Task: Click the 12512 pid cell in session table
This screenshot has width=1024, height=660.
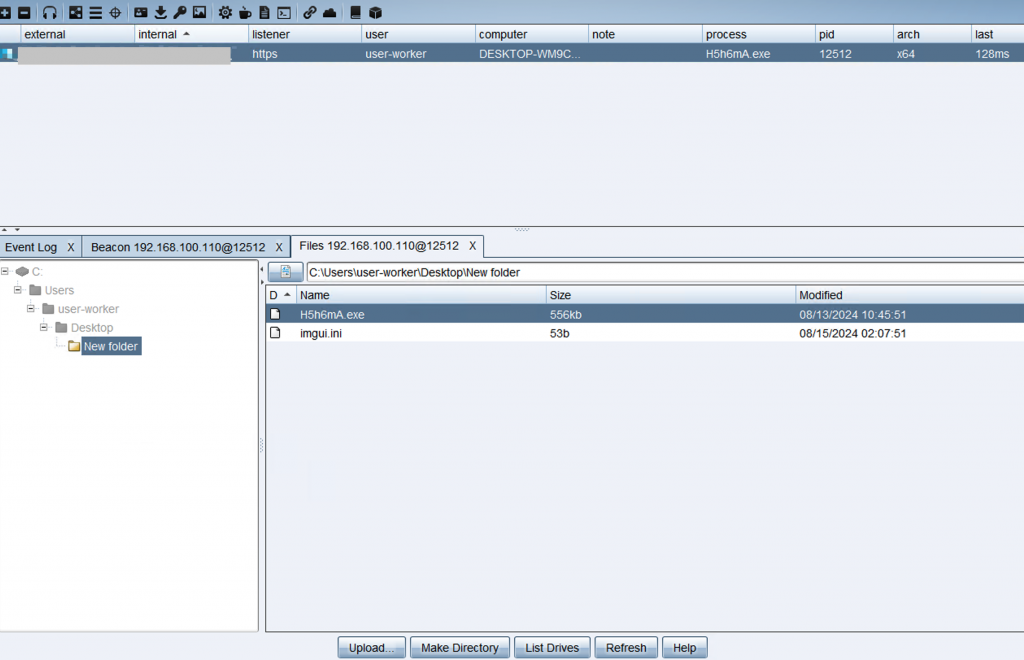Action: pyautogui.click(x=835, y=54)
